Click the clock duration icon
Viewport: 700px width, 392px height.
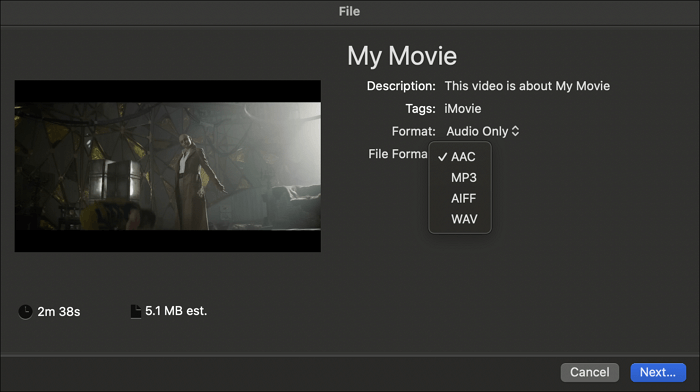click(x=25, y=312)
